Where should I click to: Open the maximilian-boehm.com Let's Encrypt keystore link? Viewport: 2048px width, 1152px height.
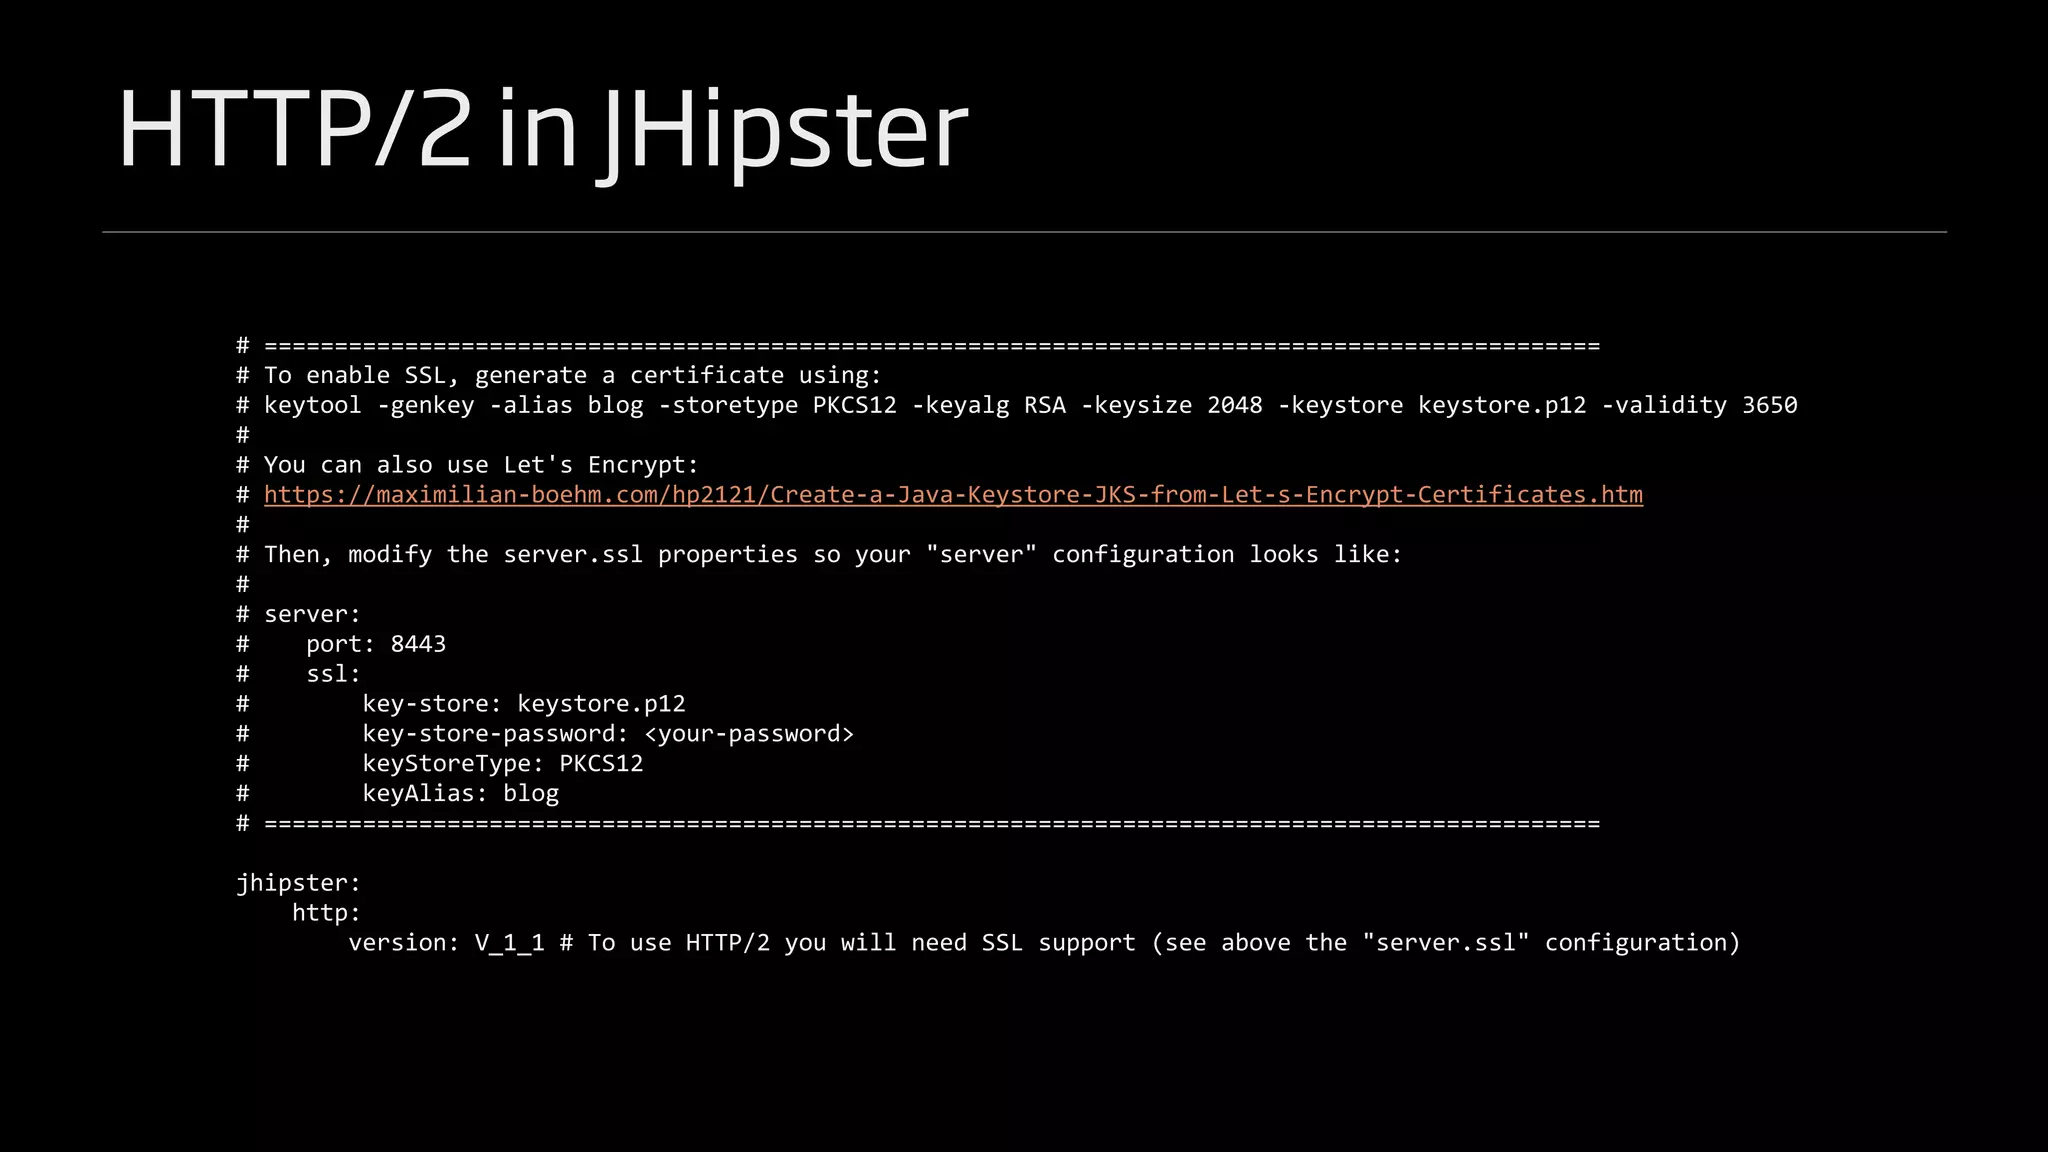[953, 495]
